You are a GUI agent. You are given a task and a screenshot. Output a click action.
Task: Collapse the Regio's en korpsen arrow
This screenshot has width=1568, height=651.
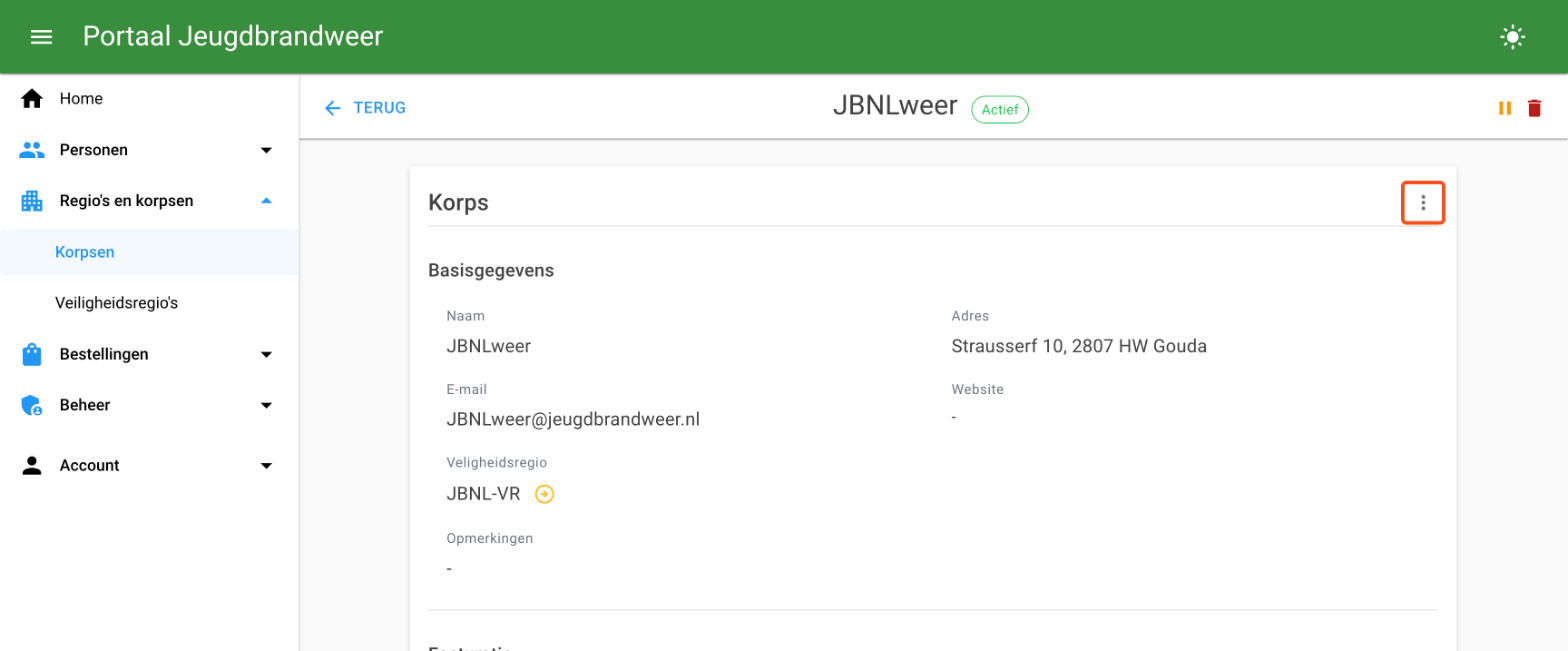(x=266, y=201)
